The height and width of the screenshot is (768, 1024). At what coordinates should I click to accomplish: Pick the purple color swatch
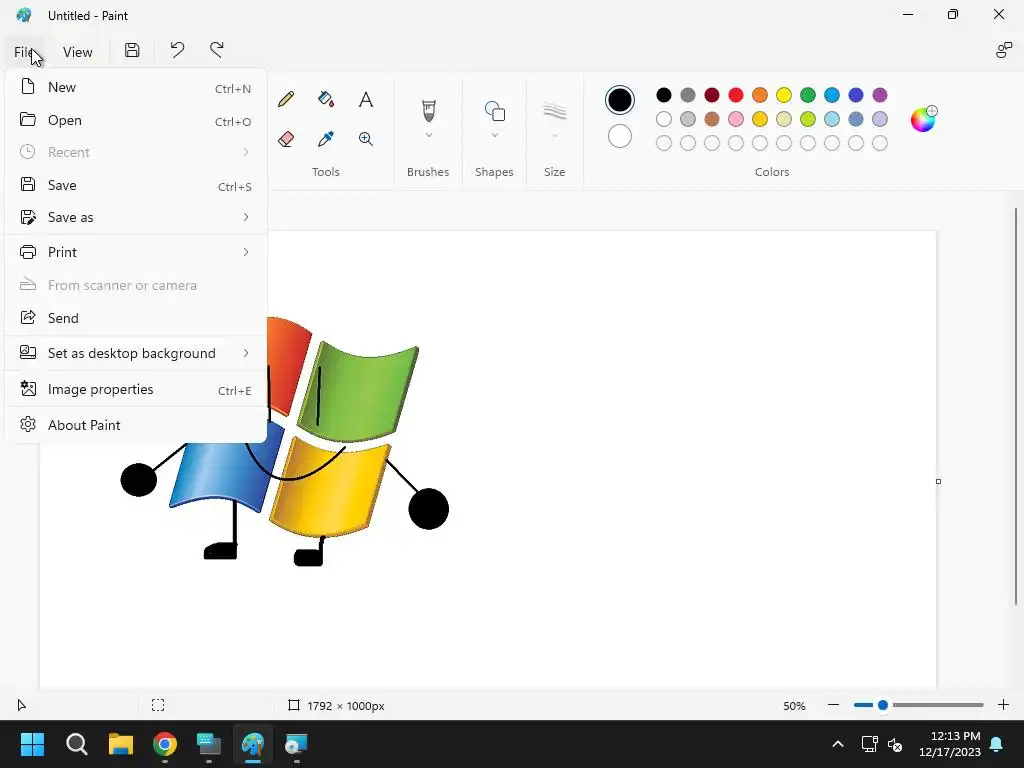pyautogui.click(x=880, y=95)
